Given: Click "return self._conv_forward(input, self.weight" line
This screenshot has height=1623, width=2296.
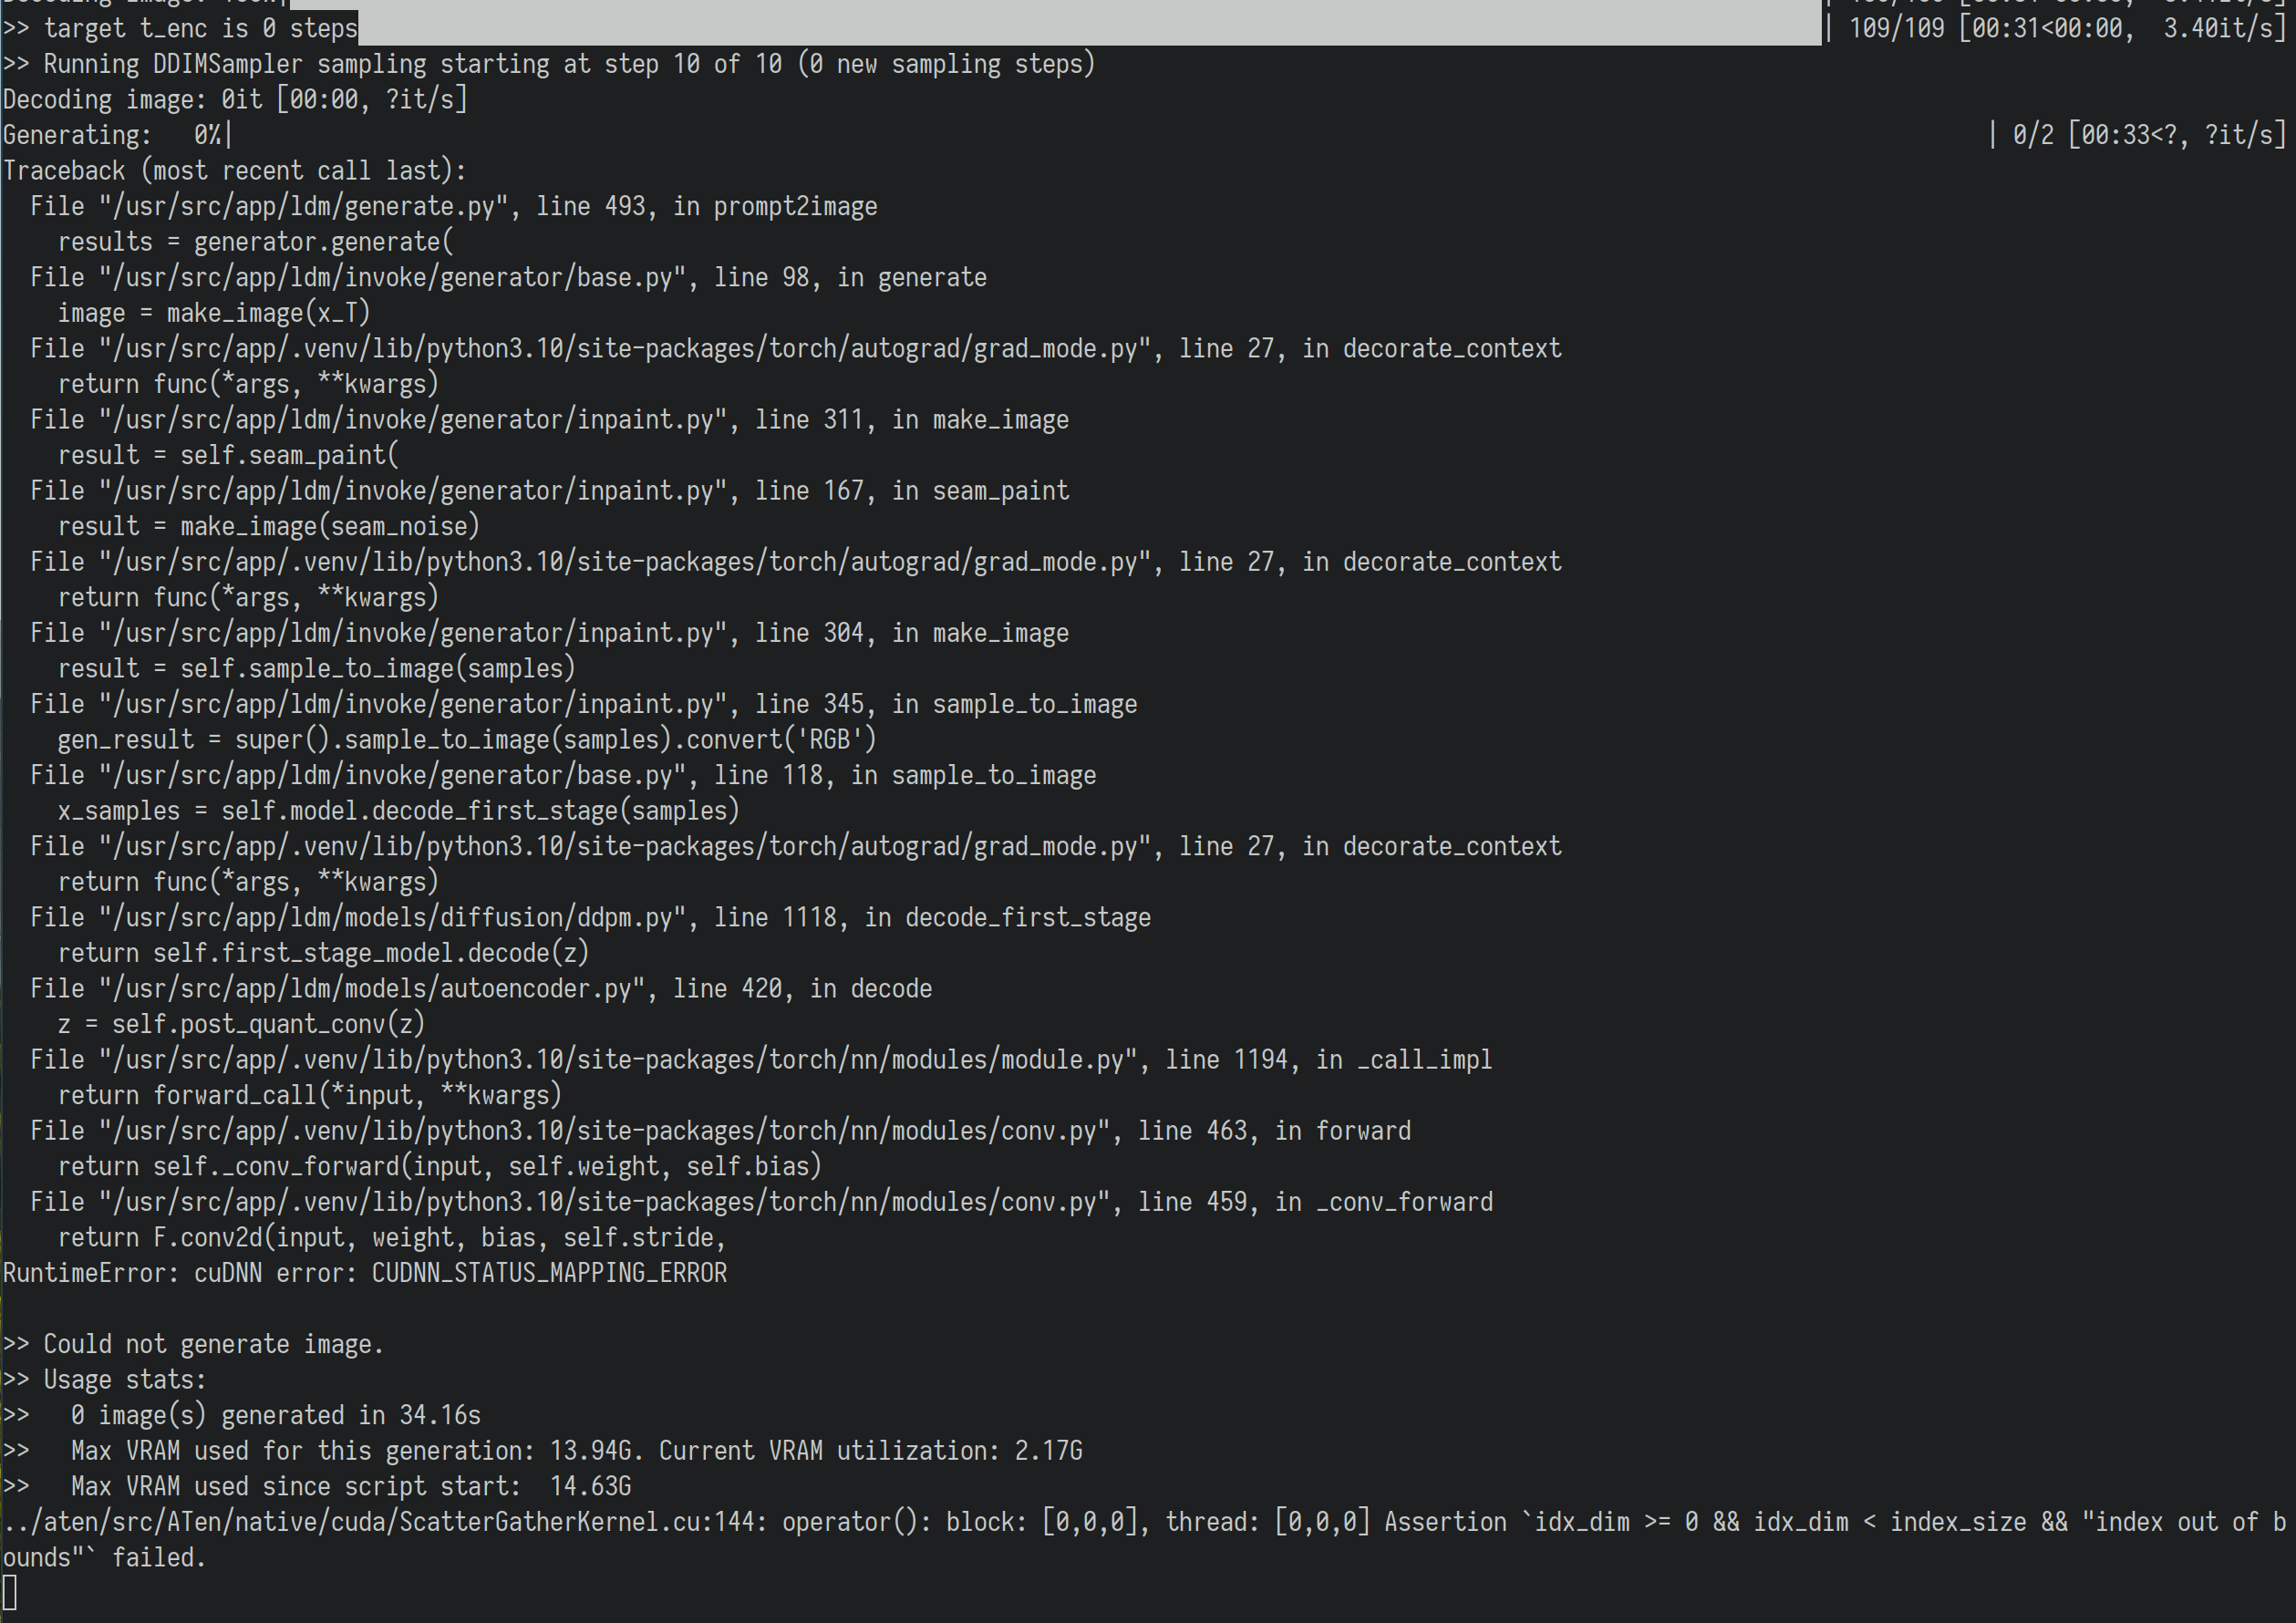Looking at the screenshot, I should 440,1166.
